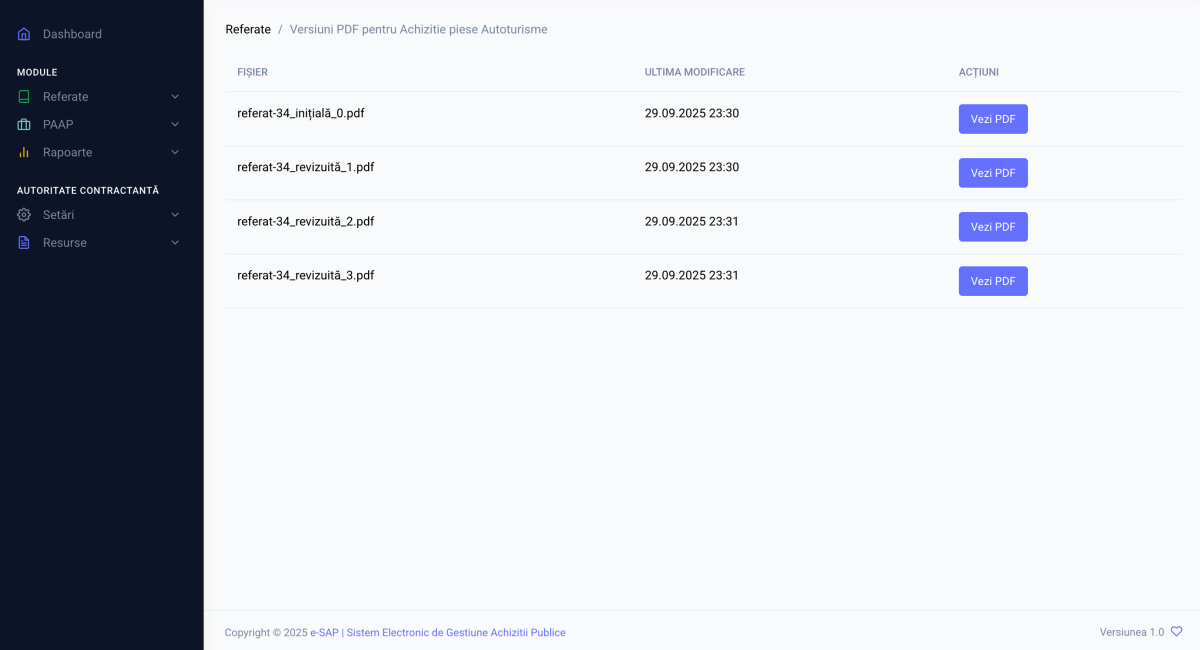
Task: Open Vezi PDF for referat-34_revizuită_2.pdf
Action: (x=992, y=227)
